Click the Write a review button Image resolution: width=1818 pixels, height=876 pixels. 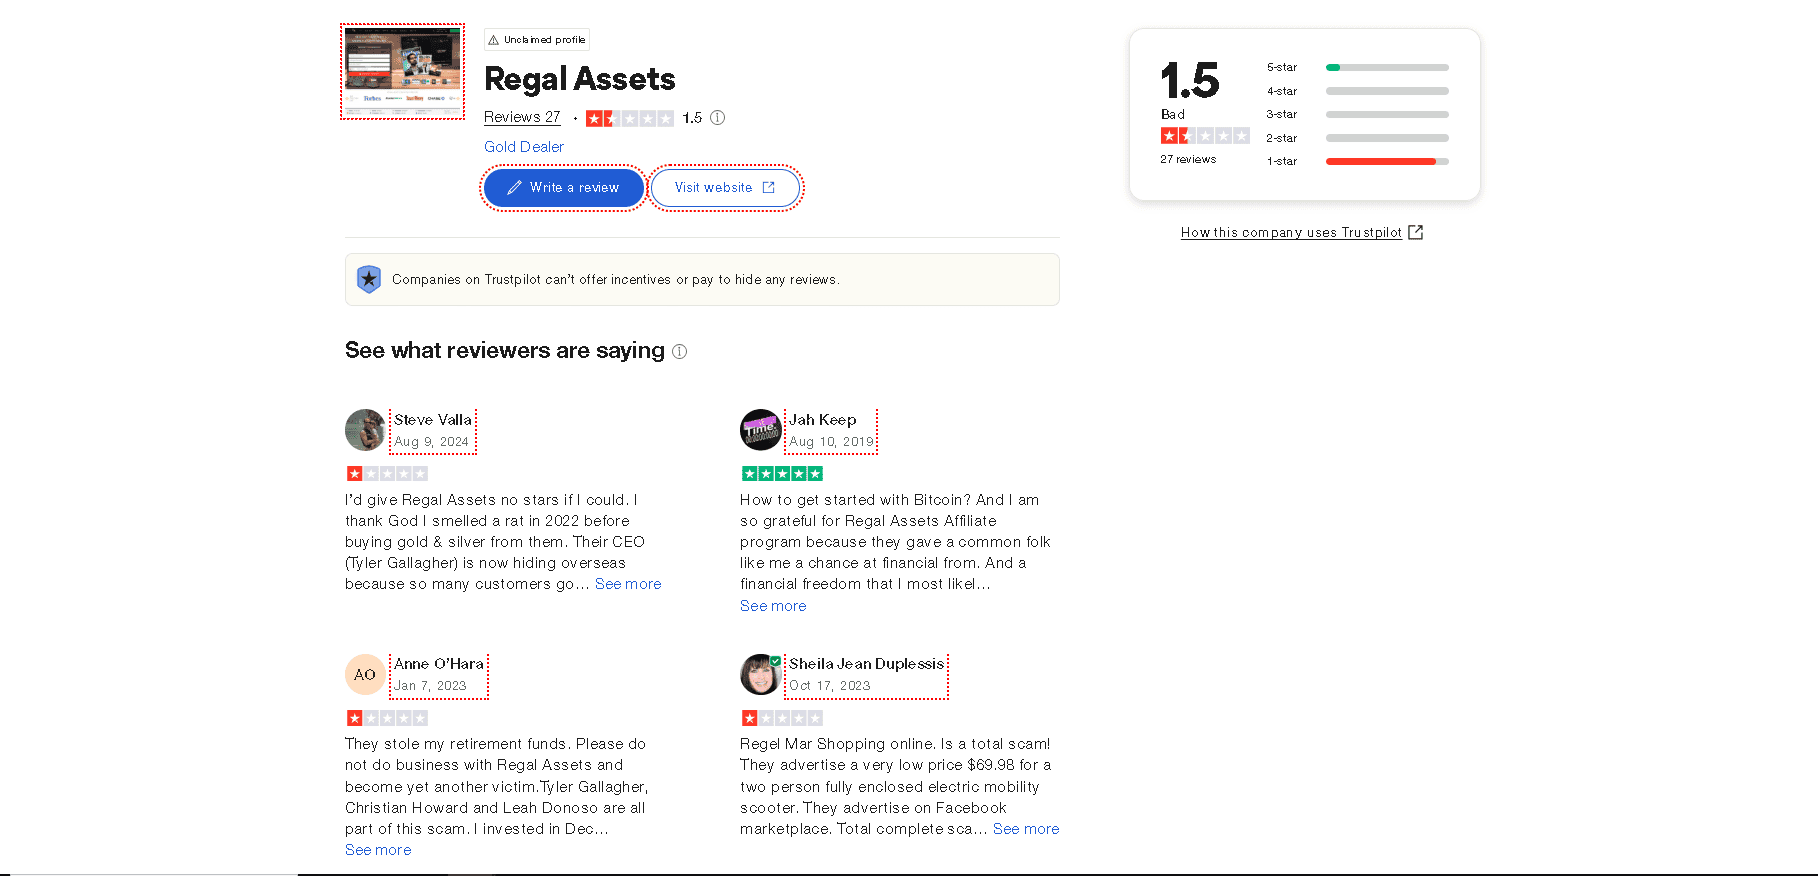[x=564, y=188]
